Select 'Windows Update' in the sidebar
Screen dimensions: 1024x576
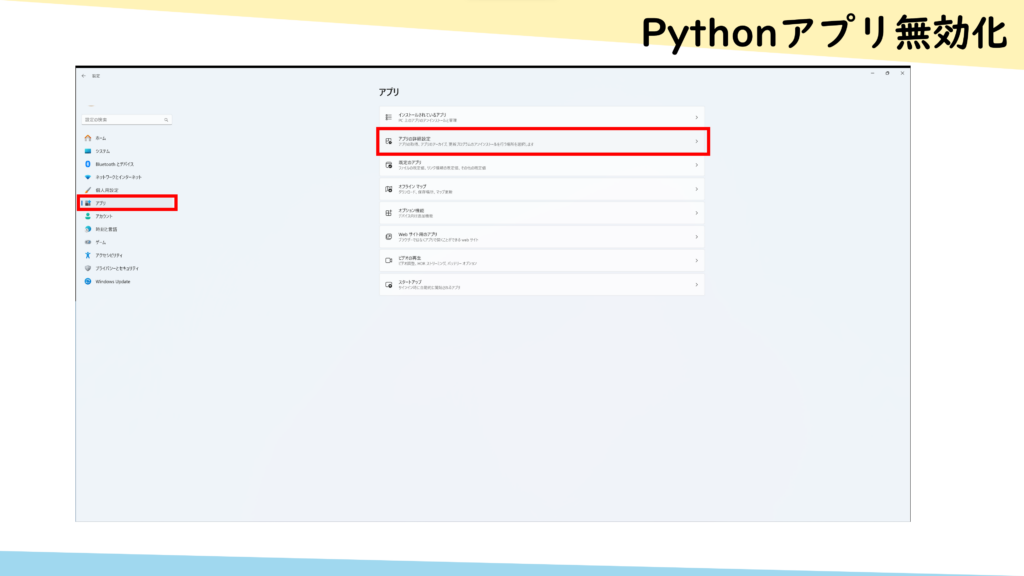pos(127,281)
